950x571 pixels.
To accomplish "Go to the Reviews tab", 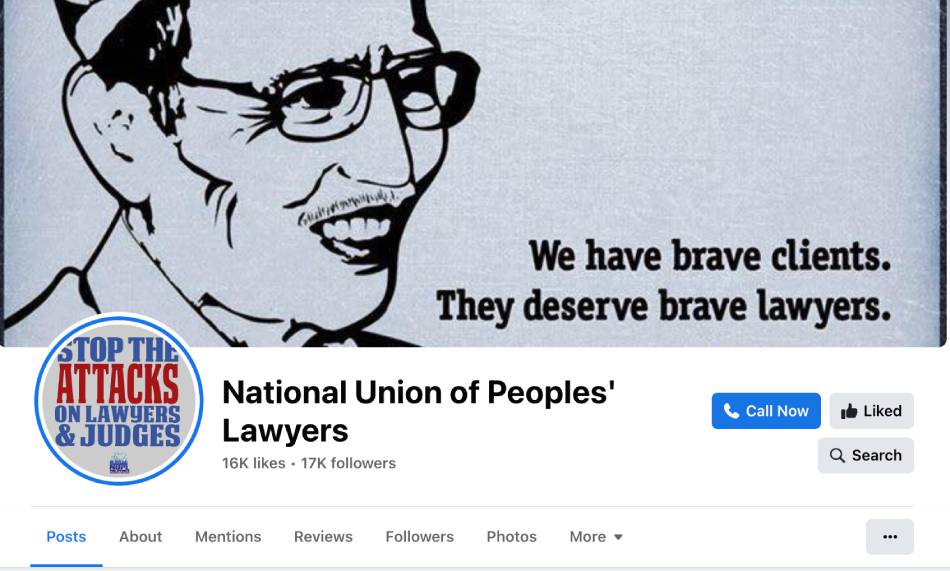I will [323, 536].
